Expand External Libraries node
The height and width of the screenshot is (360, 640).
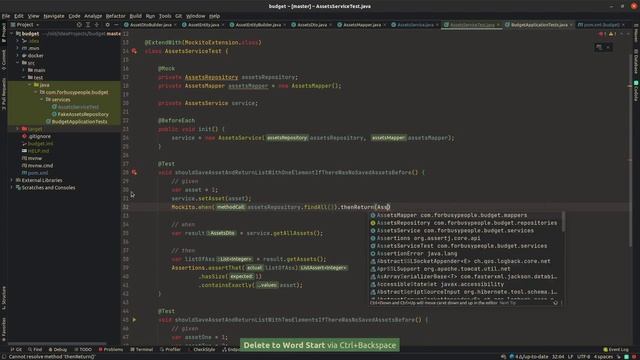(x=11, y=180)
